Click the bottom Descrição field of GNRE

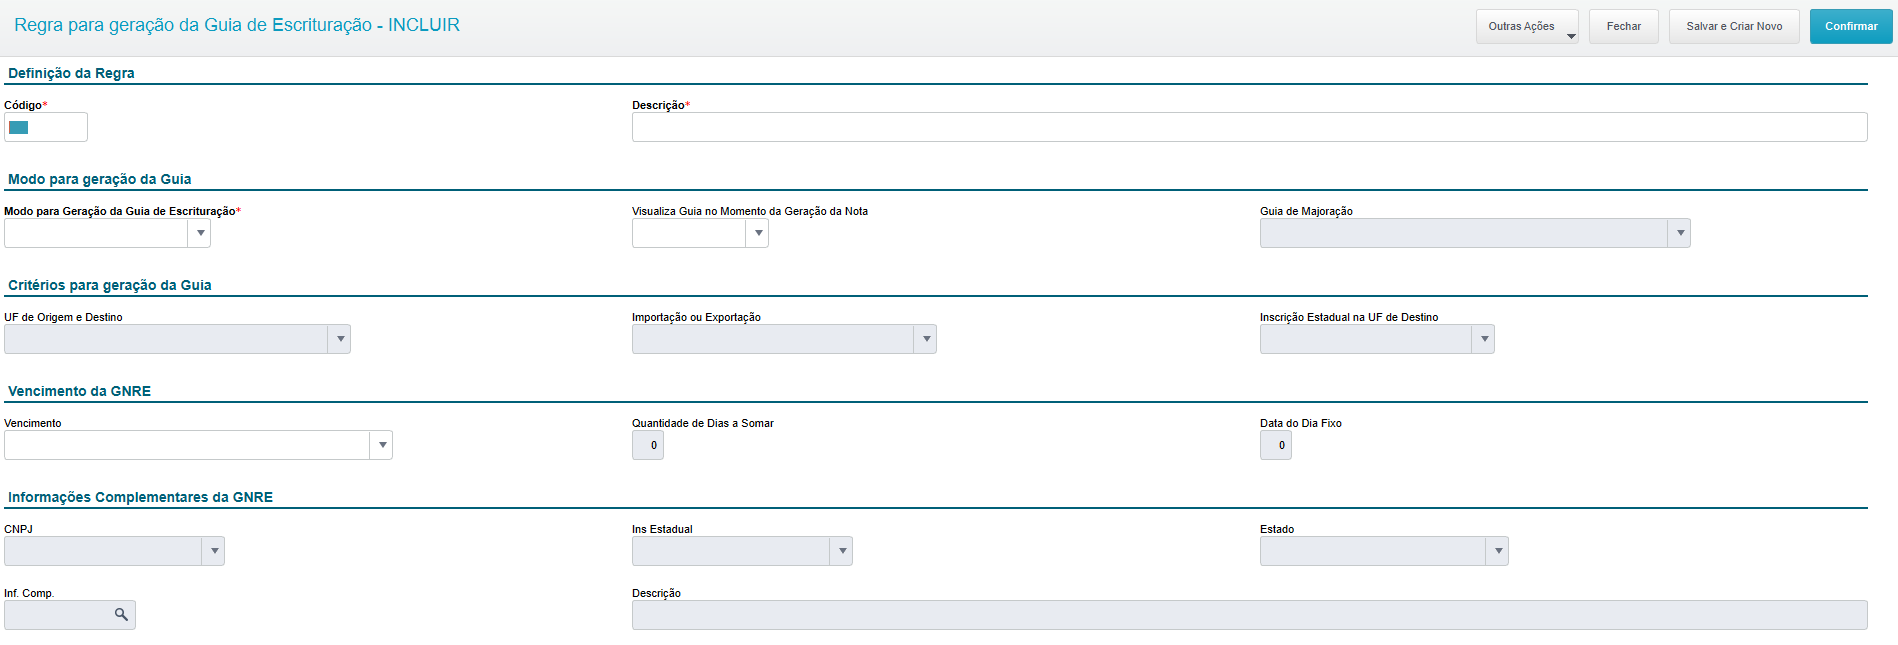click(x=1248, y=615)
